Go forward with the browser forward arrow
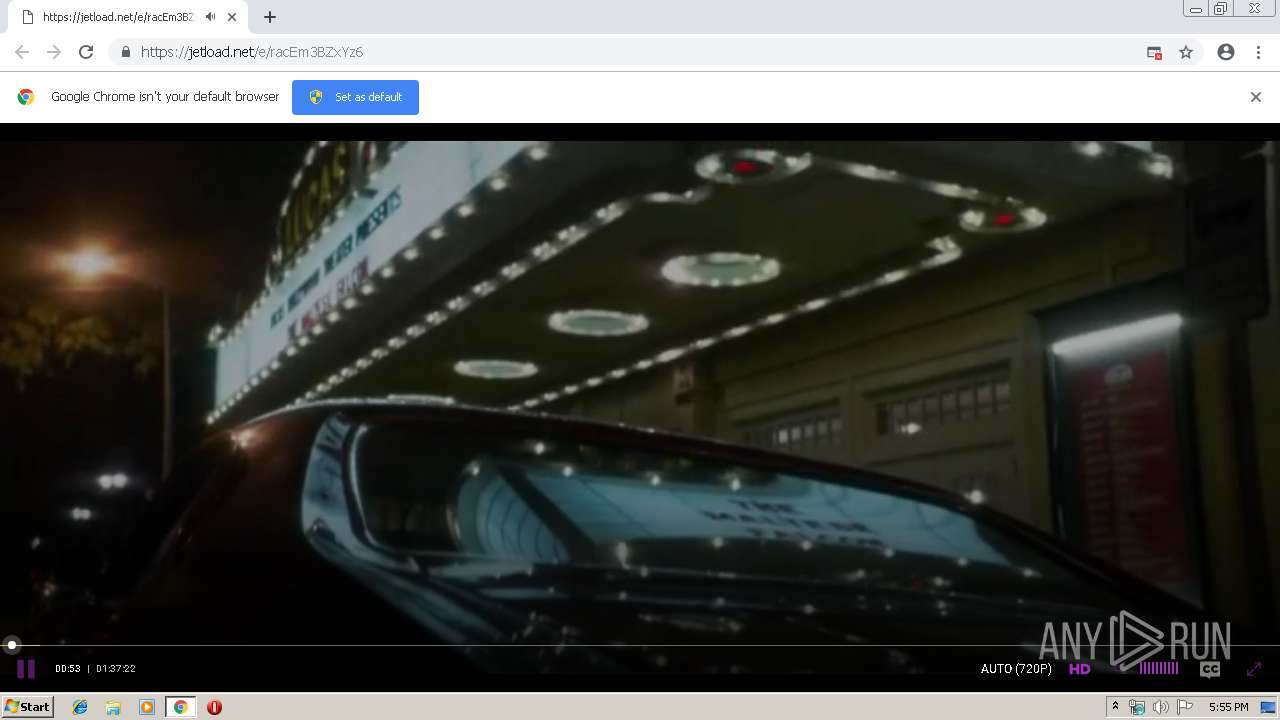The height and width of the screenshot is (720, 1280). click(54, 52)
